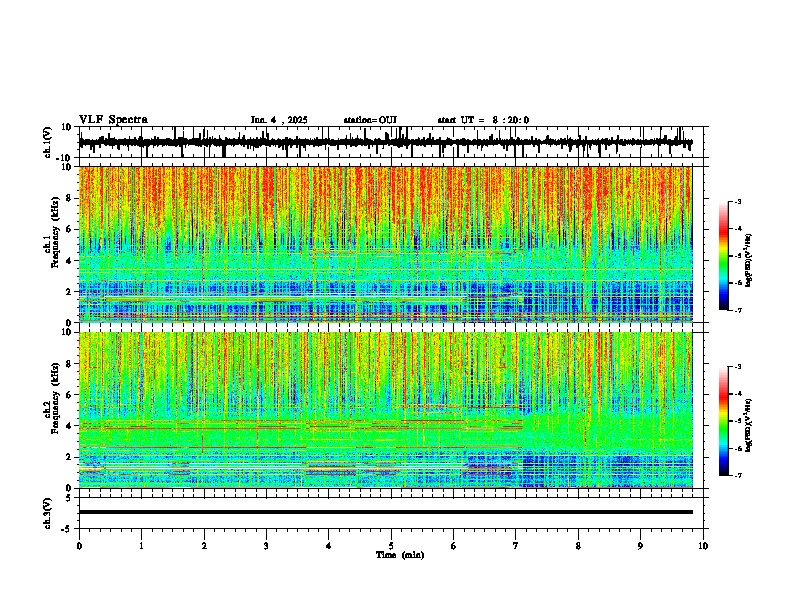792x612 pixels.
Task: Click the time axis tick label "2"
Action: coord(204,546)
